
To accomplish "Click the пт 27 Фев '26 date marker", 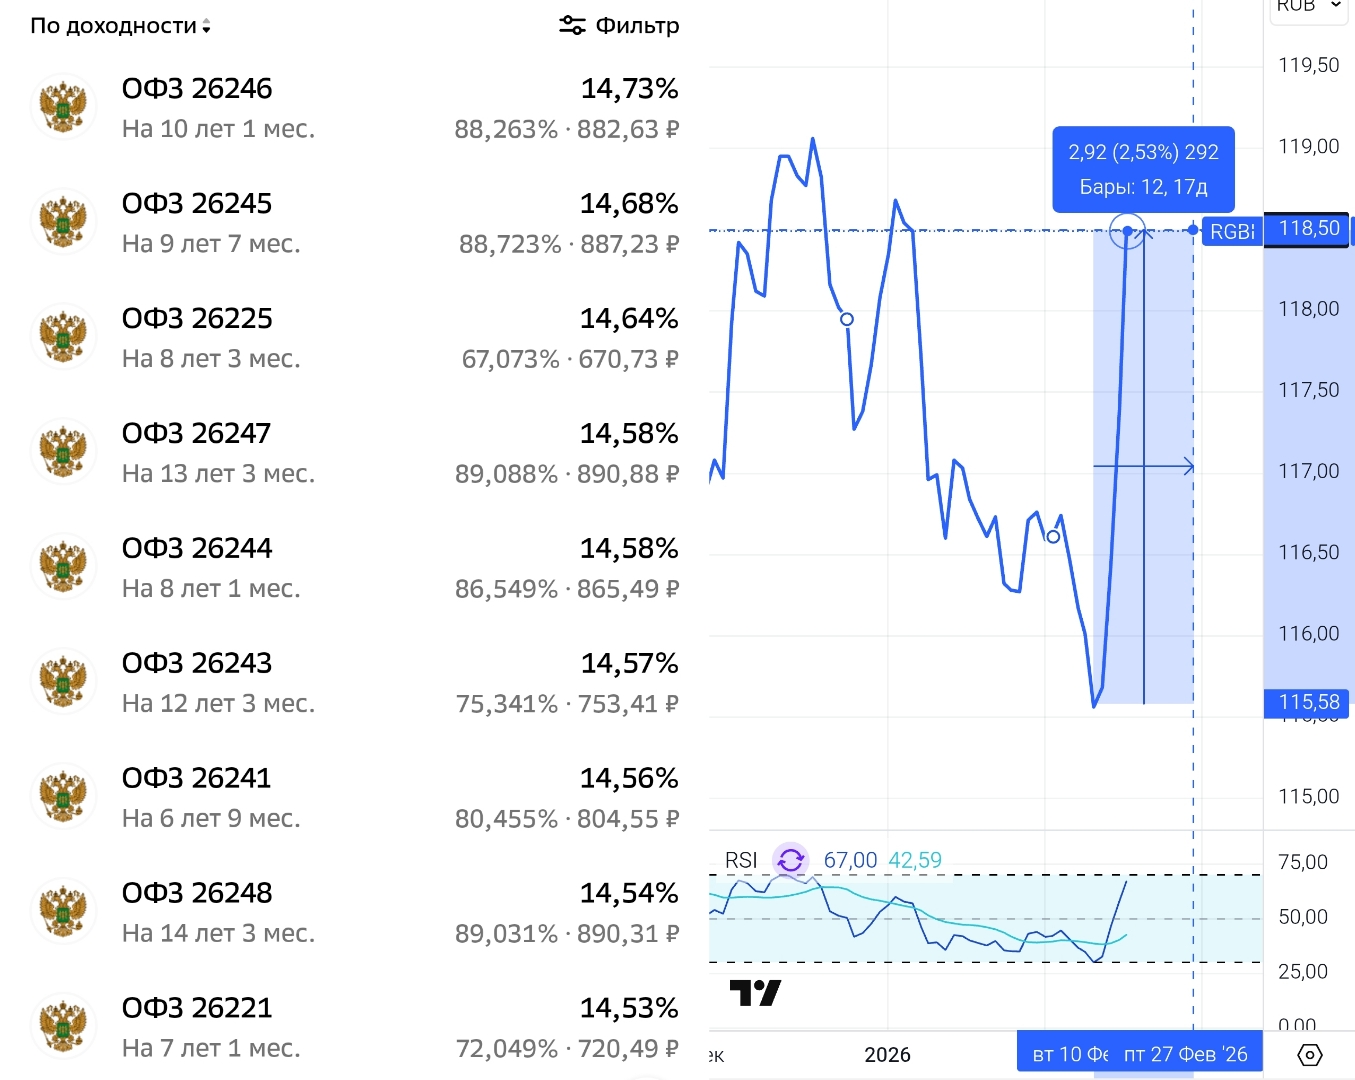I will tap(1186, 1055).
